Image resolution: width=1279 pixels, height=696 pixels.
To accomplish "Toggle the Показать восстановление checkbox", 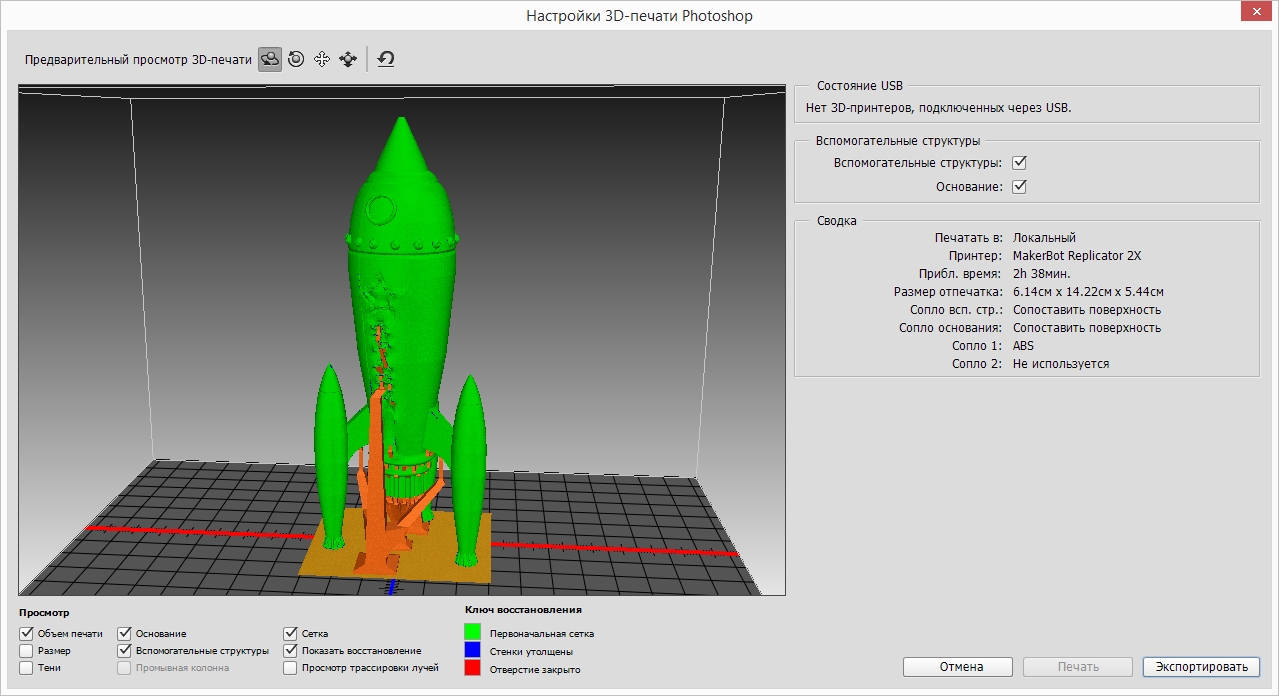I will click(291, 651).
